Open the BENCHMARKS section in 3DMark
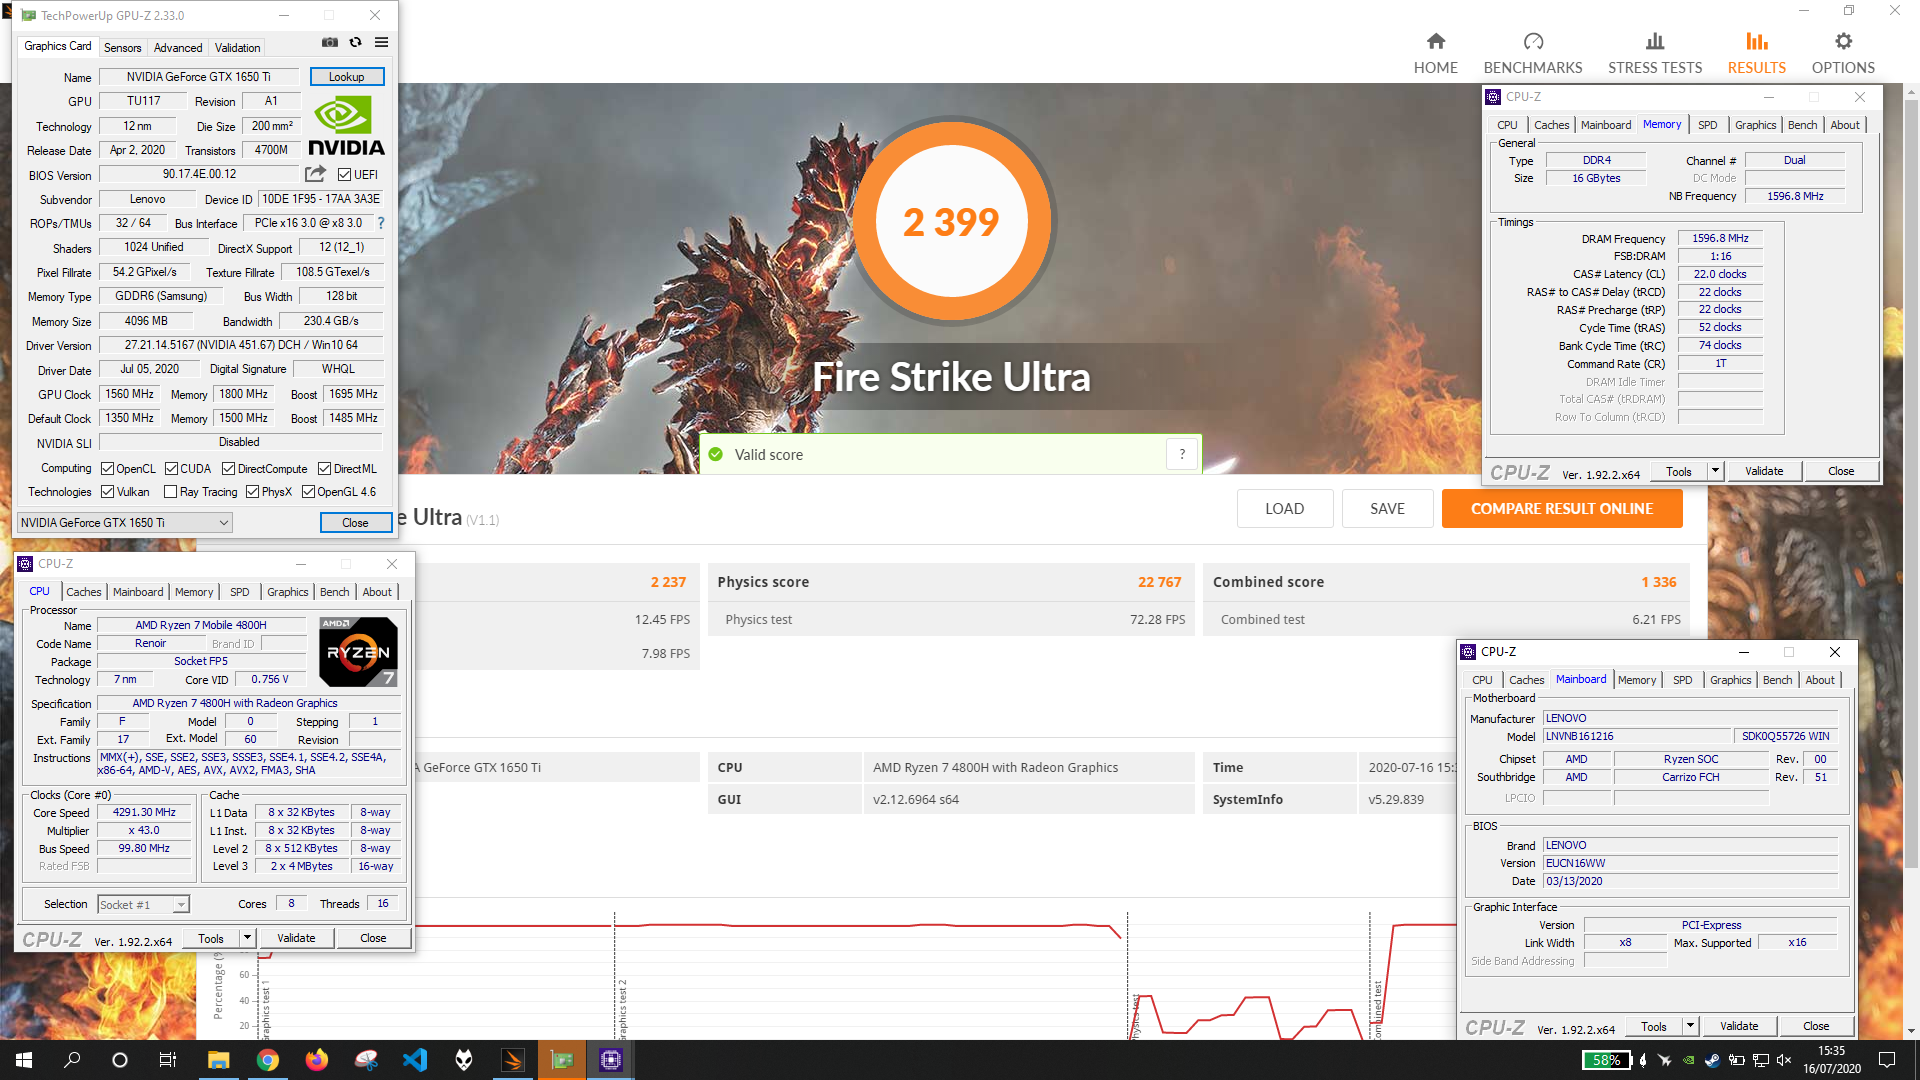Screen dimensions: 1920x1080 tap(1532, 53)
